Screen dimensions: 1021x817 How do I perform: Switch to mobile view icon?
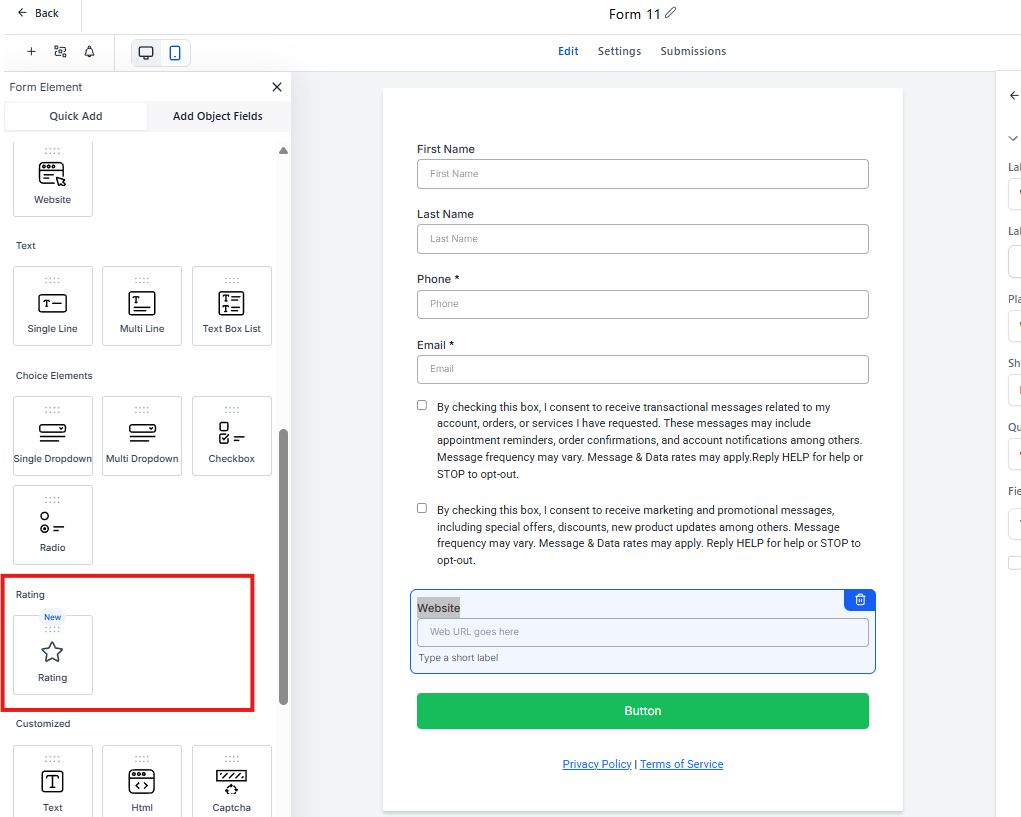click(175, 53)
